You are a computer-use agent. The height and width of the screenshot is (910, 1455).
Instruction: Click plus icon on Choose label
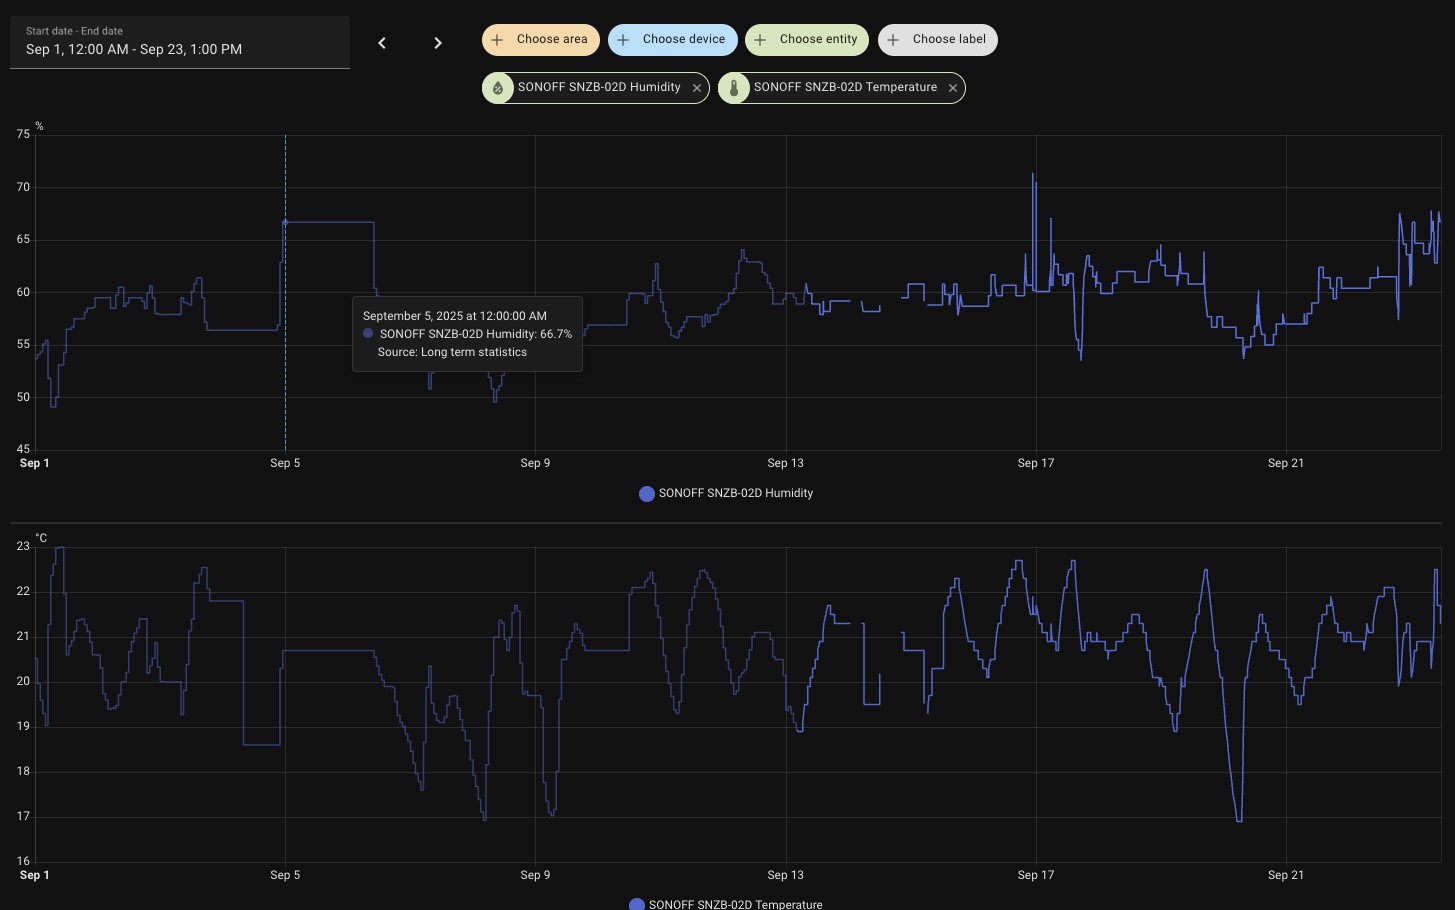tap(893, 40)
